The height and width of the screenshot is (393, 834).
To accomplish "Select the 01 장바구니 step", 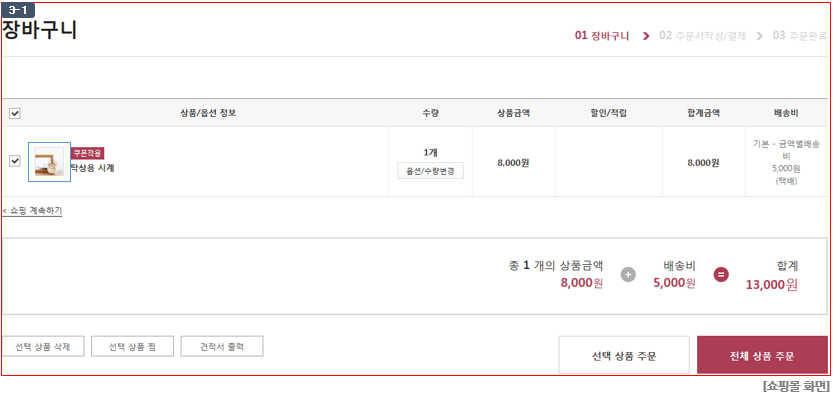I will point(602,36).
